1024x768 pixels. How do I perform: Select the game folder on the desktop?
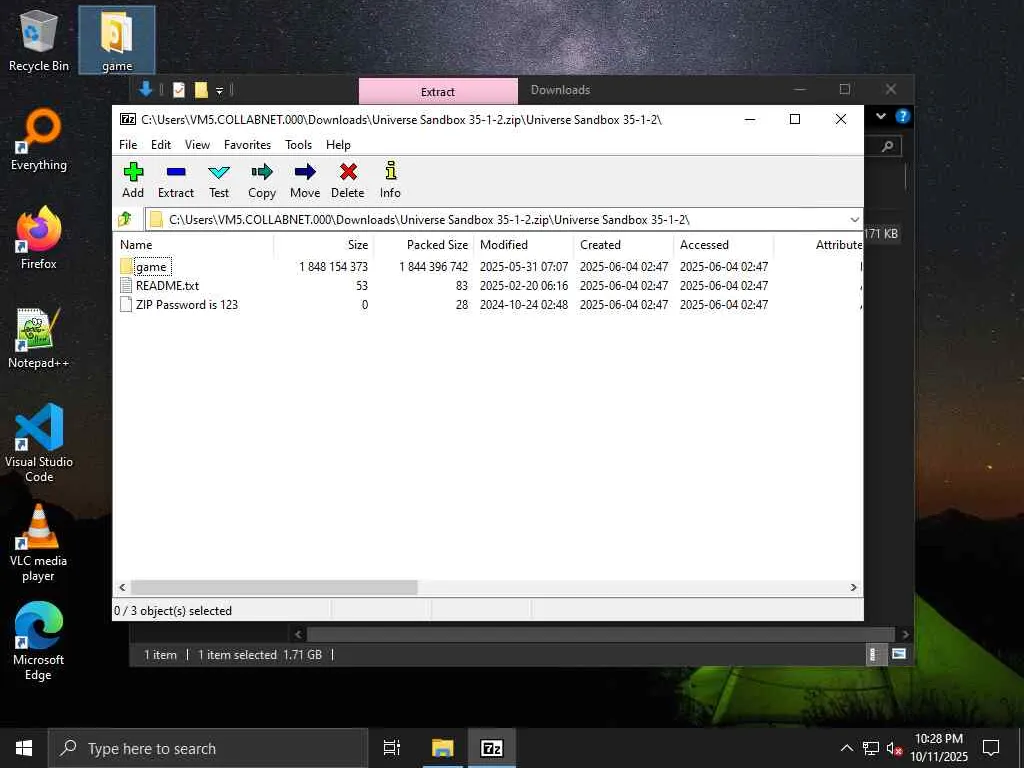(117, 40)
